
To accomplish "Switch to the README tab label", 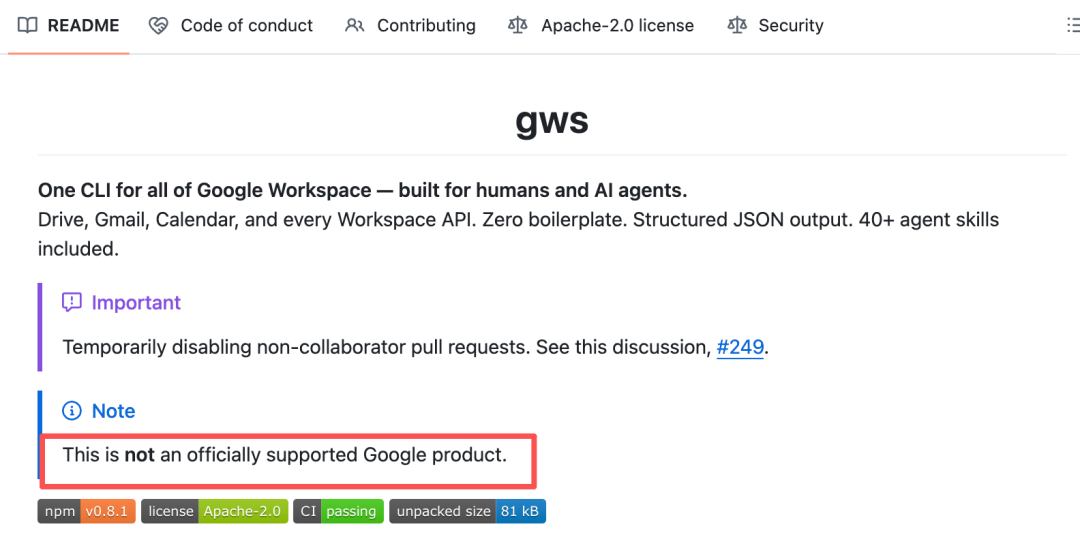I will coord(83,26).
